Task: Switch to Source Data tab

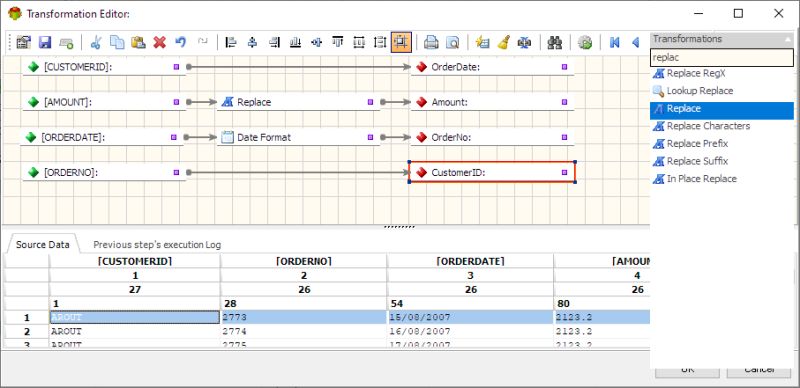Action: 43,245
